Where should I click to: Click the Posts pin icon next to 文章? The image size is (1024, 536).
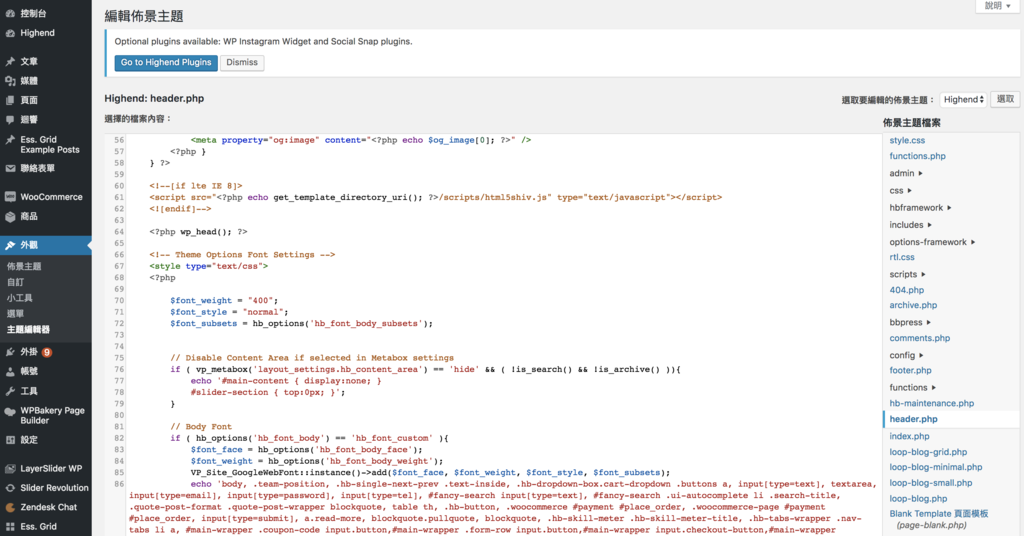point(10,61)
